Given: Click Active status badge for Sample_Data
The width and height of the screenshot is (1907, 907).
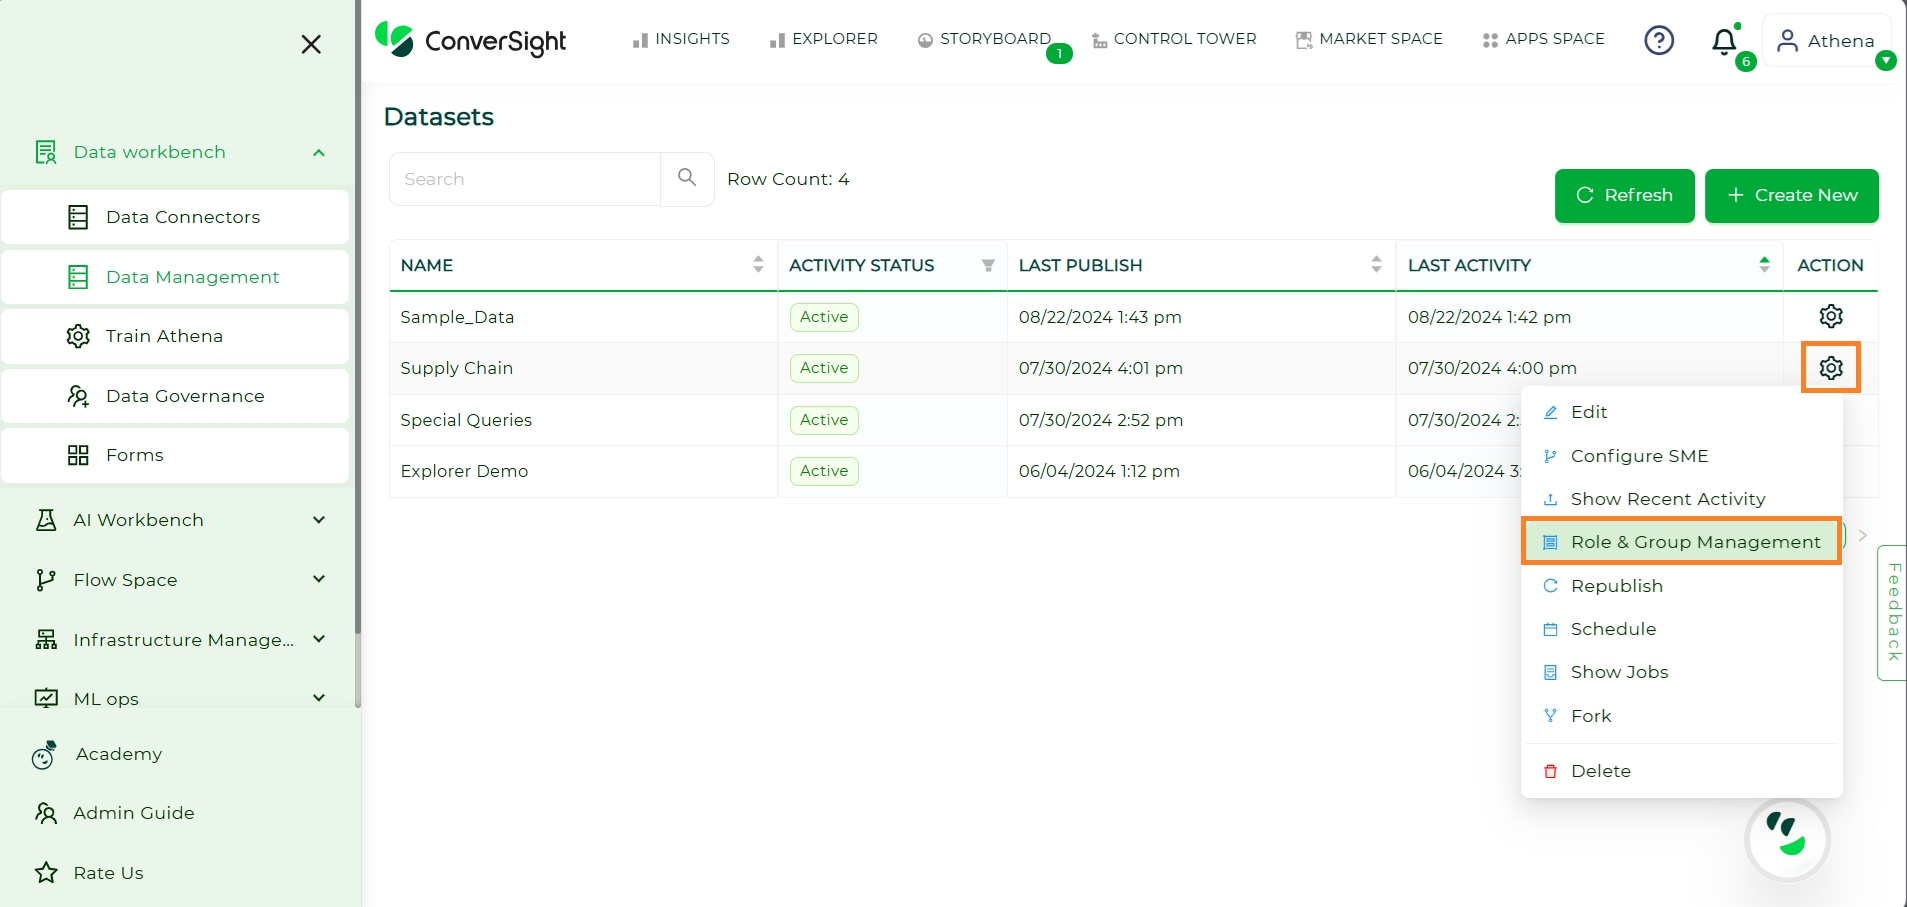Looking at the screenshot, I should click(x=824, y=317).
